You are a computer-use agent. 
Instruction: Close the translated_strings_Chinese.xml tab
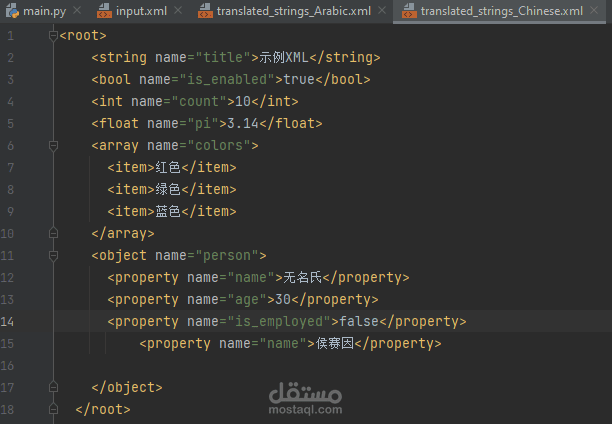point(594,11)
